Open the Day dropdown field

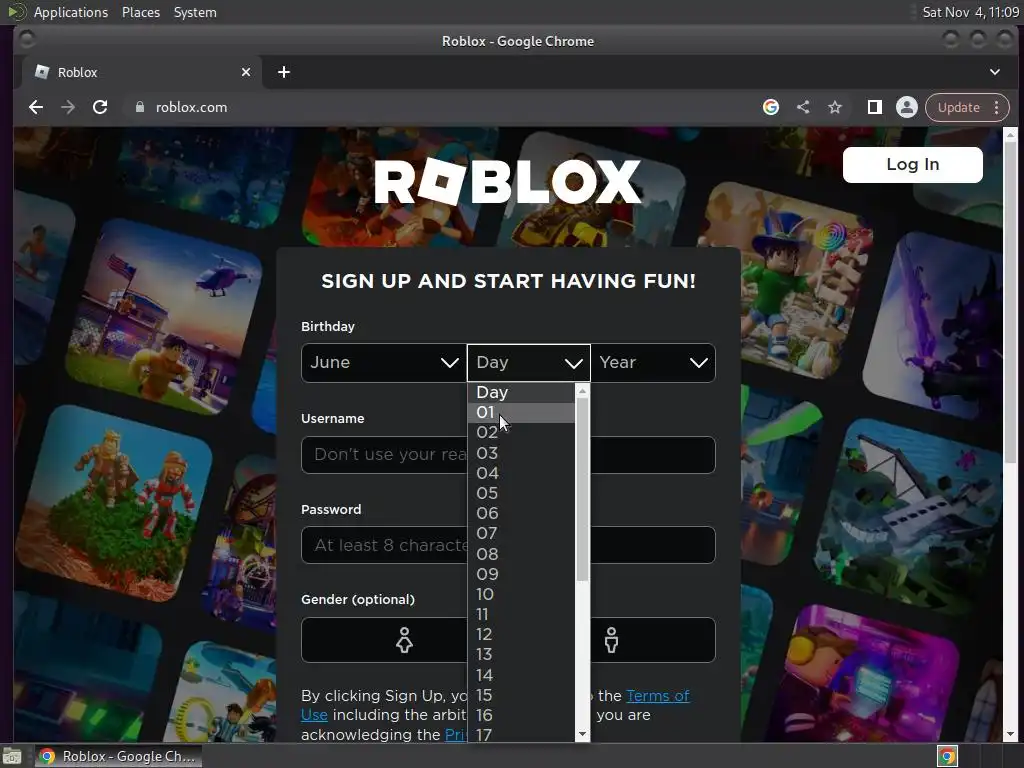point(529,363)
